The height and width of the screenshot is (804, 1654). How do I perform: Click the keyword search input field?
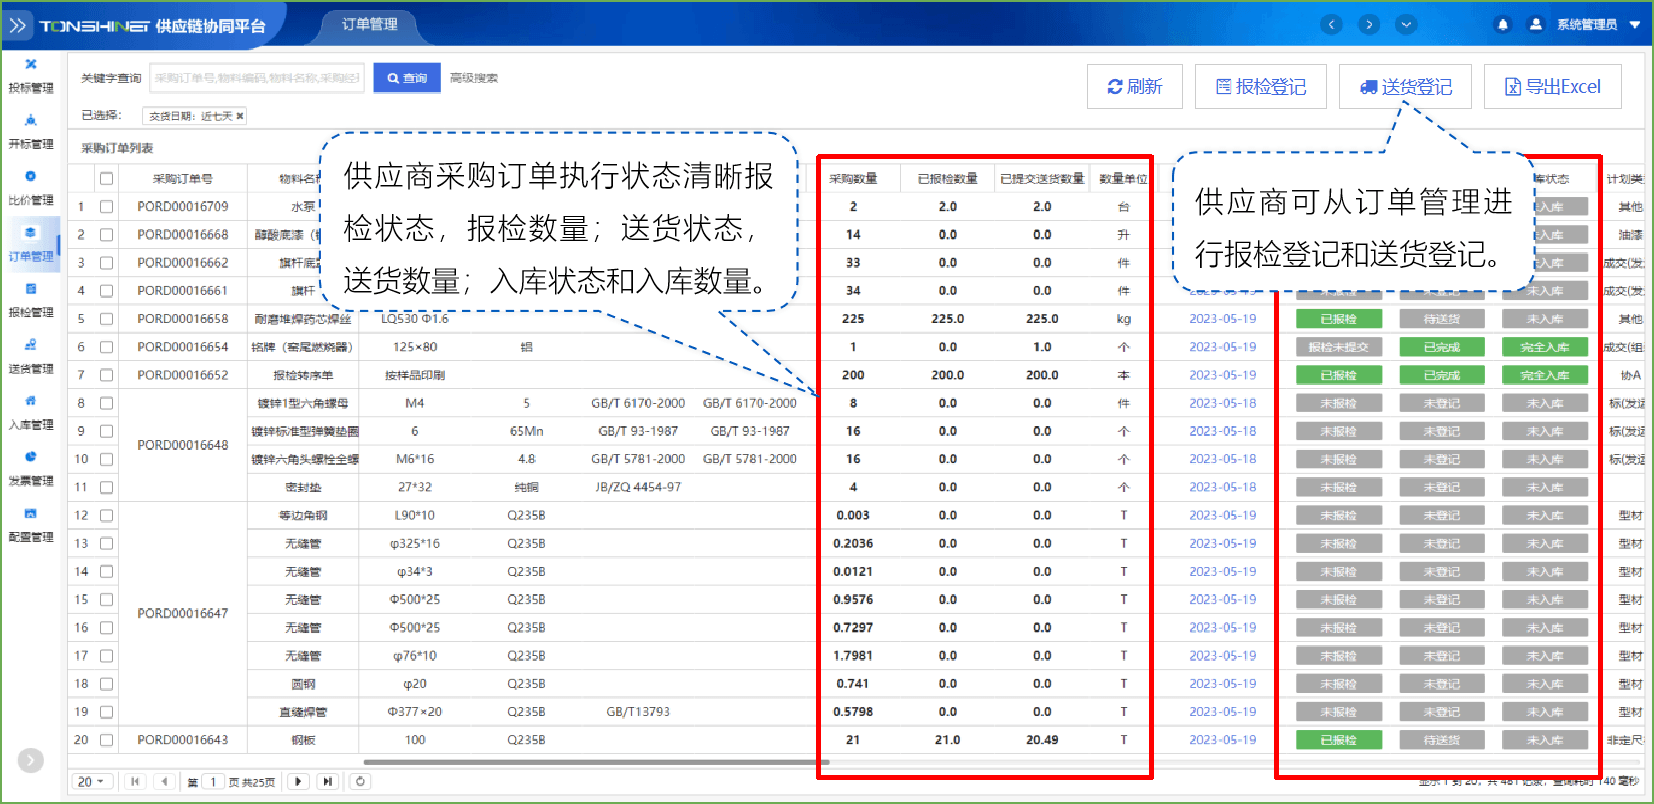257,78
